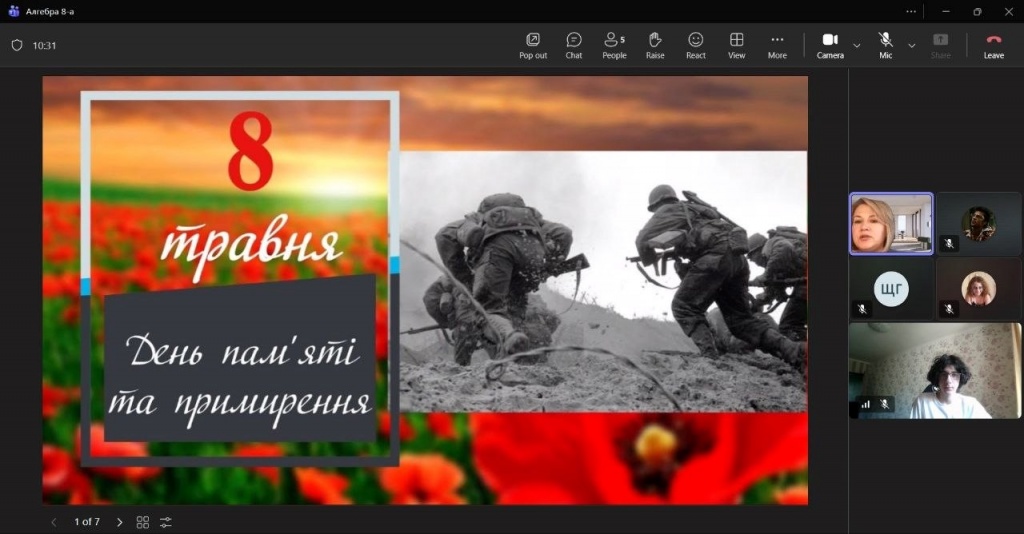This screenshot has width=1024, height=534.
Task: Open slide grid view
Action: [142, 522]
